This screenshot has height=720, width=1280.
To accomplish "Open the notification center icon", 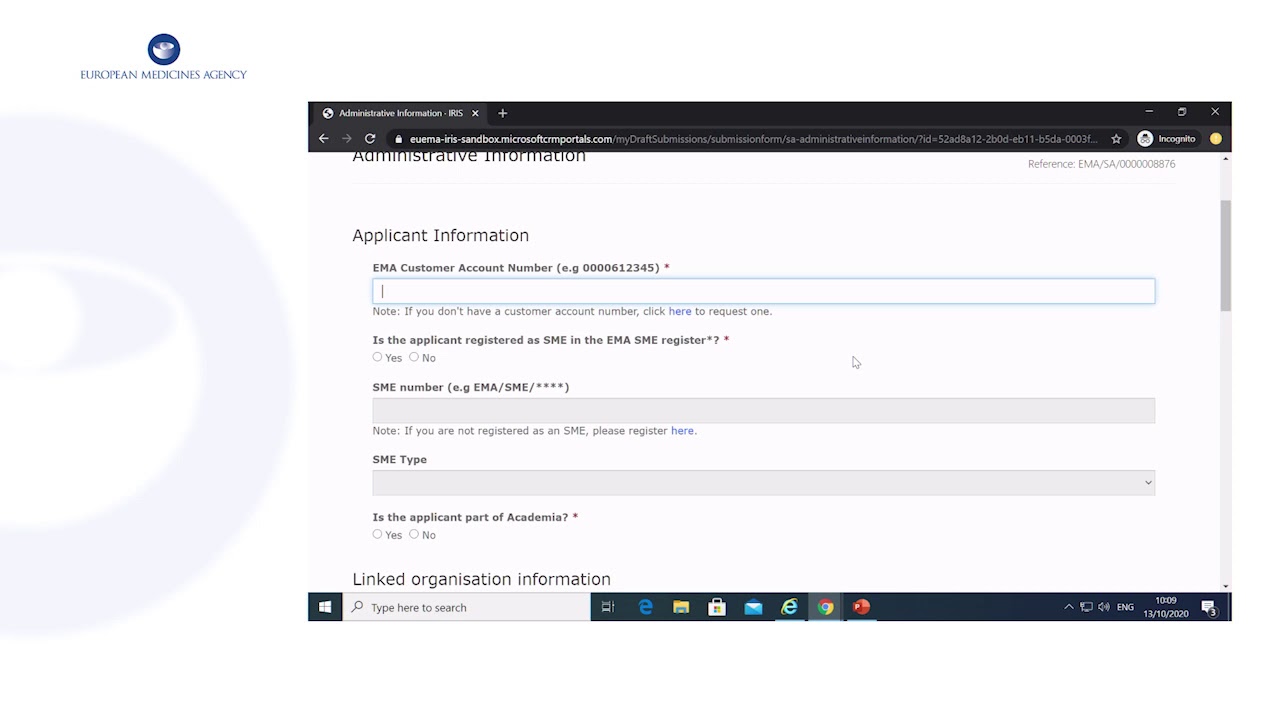I will [x=1209, y=607].
